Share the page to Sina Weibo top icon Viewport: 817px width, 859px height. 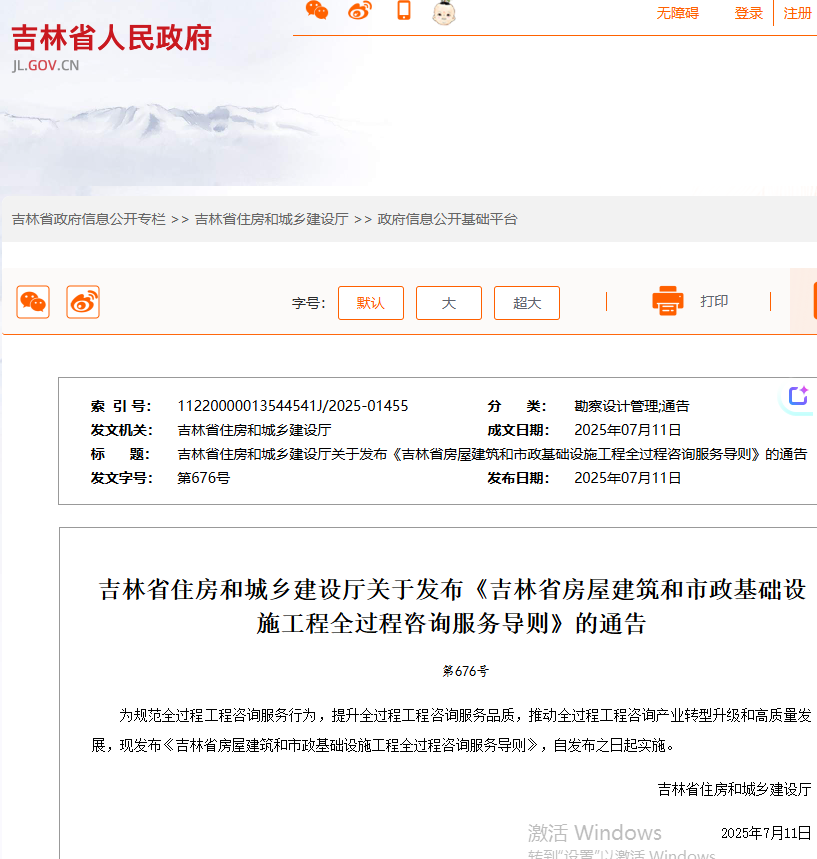point(360,13)
